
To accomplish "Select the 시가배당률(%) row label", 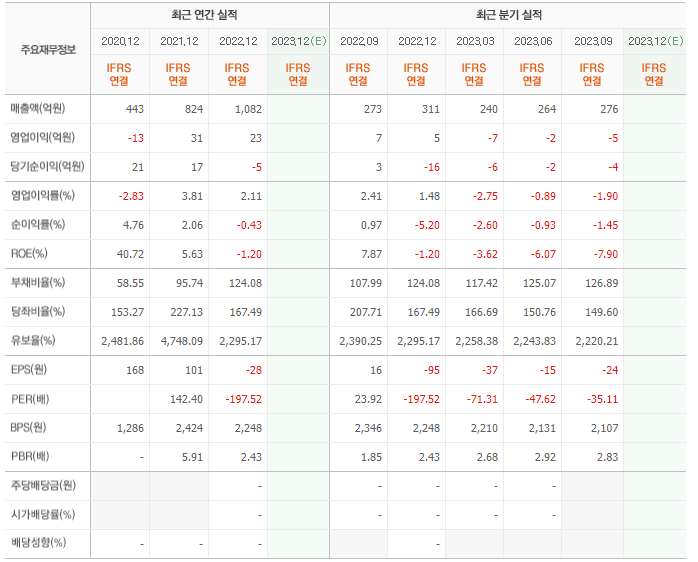I will point(43,515).
